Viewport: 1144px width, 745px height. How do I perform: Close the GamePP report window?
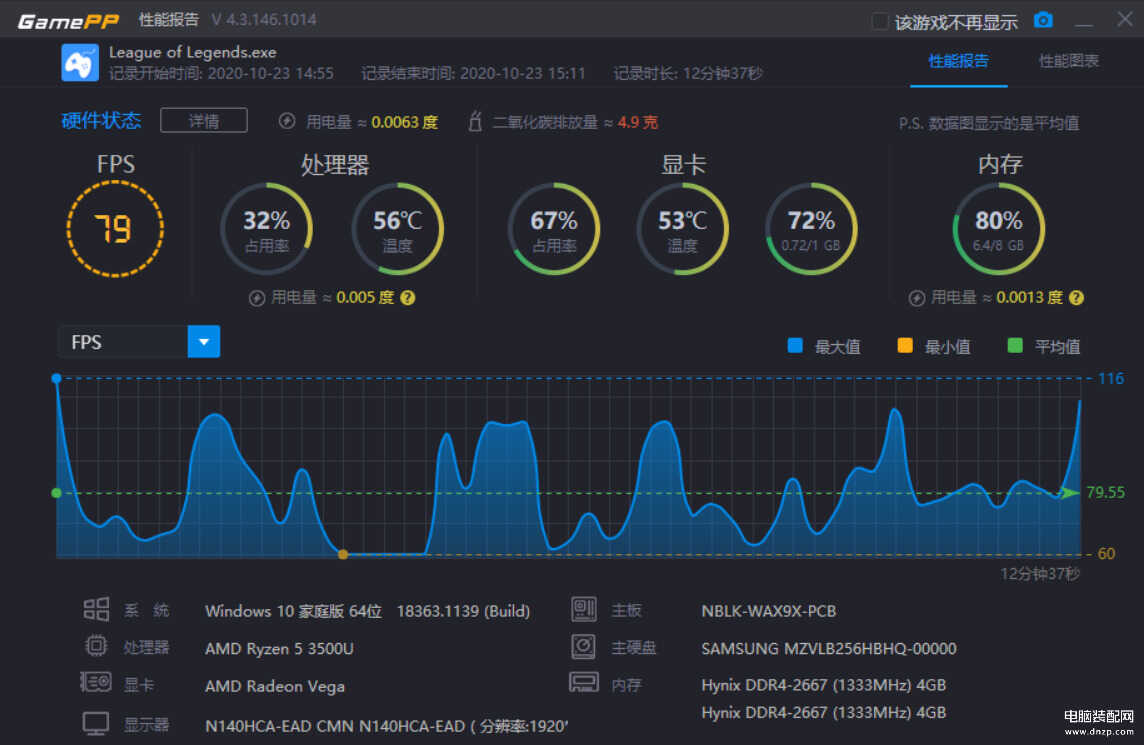coord(1125,19)
